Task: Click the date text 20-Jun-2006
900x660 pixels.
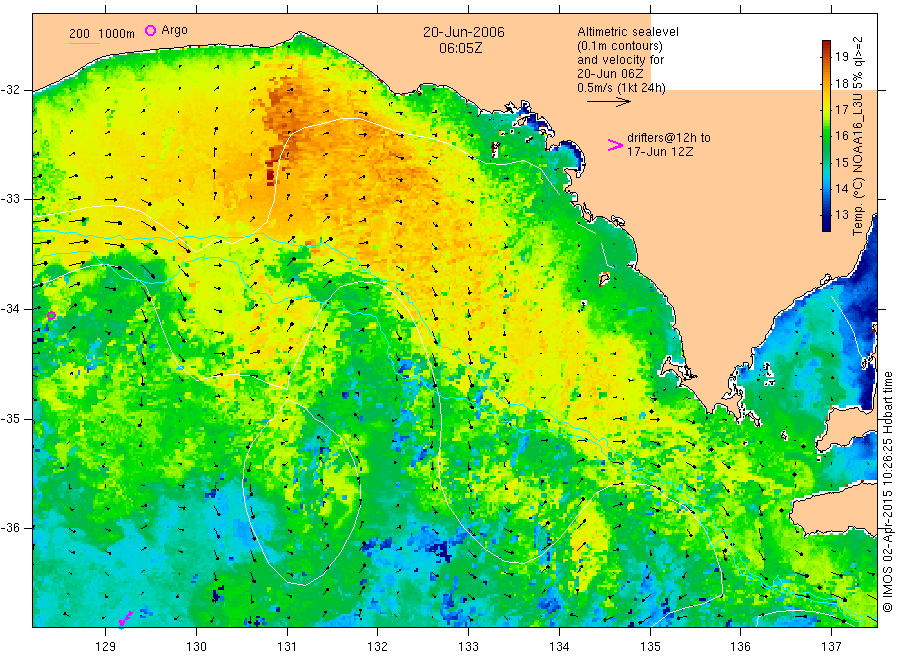Action: (464, 32)
